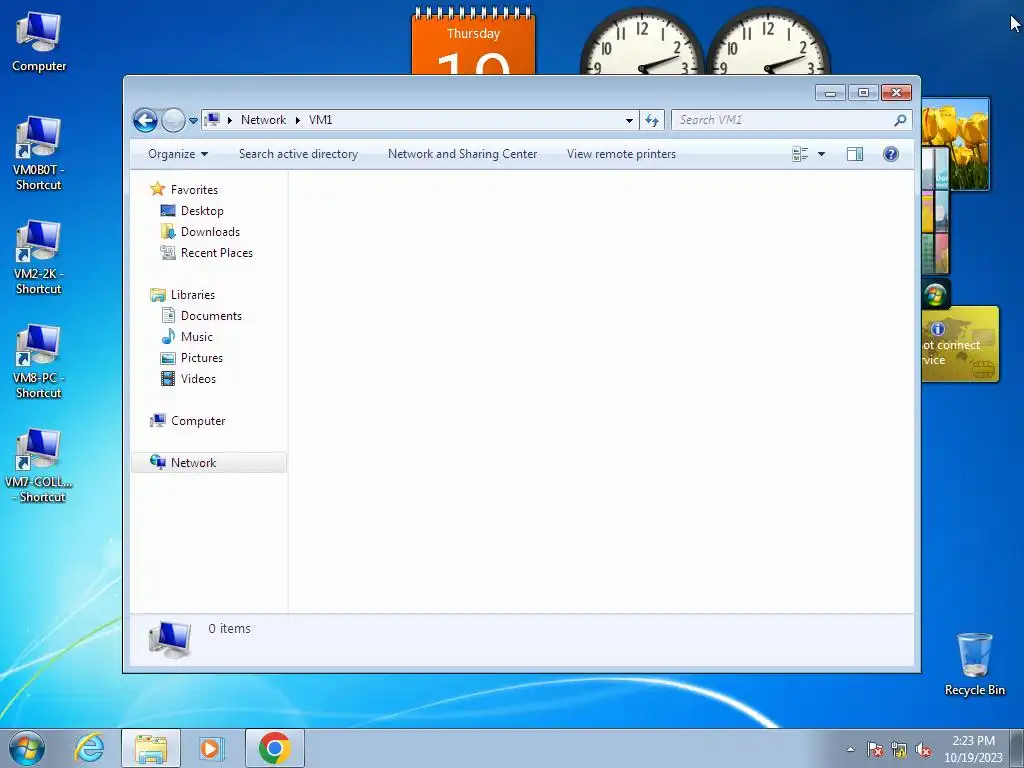Select the Recycle Bin desktop icon

click(x=974, y=665)
